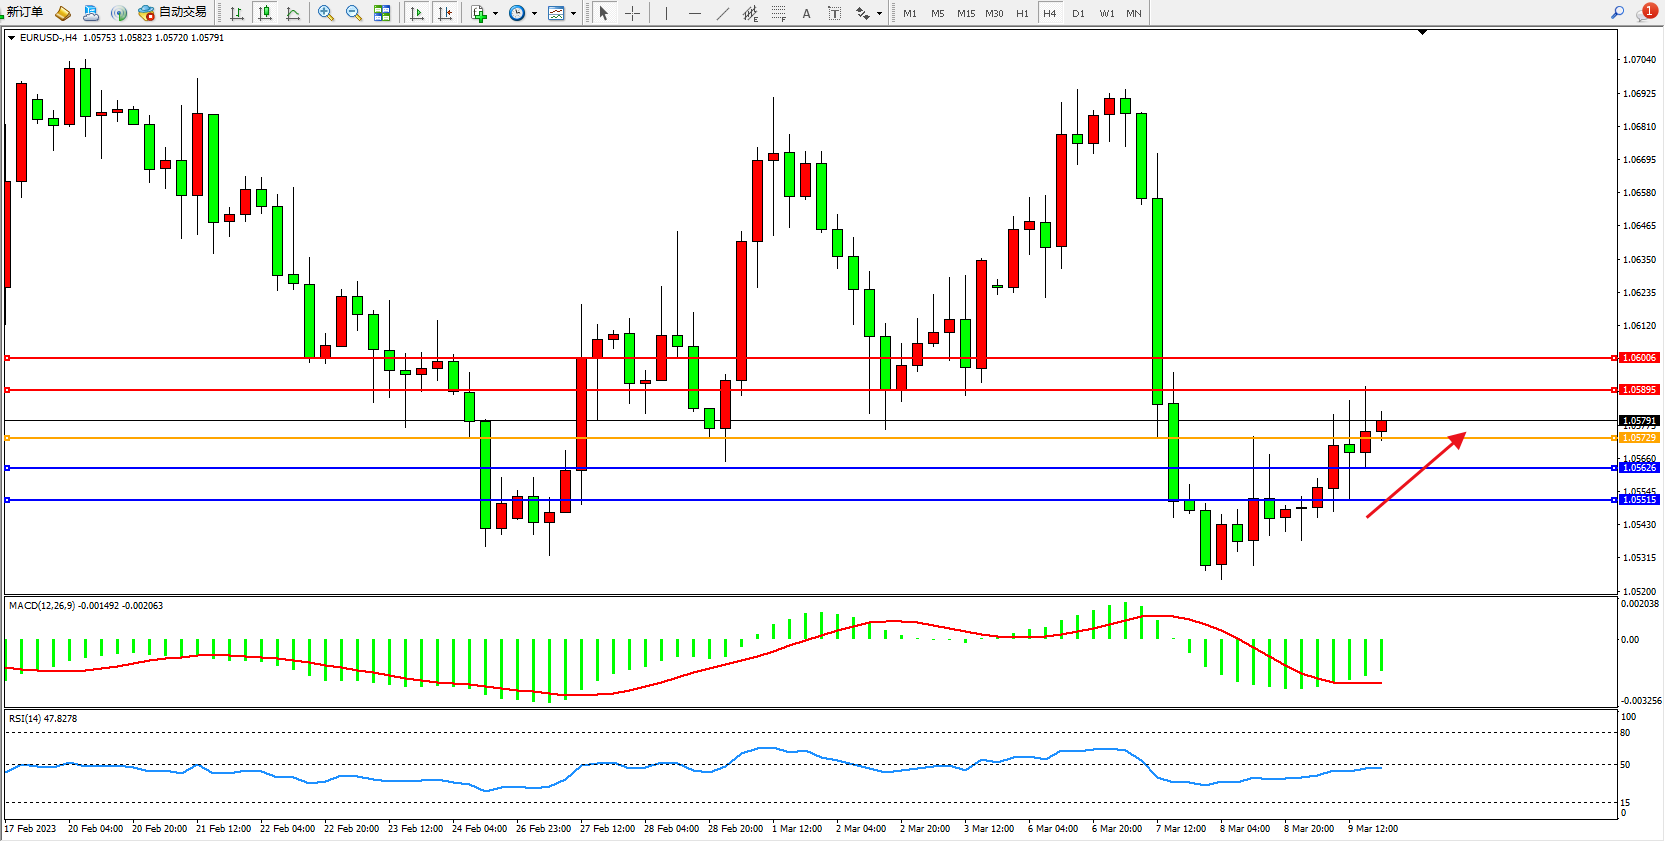Toggle chart auto scroll
The height and width of the screenshot is (842, 1665).
pyautogui.click(x=417, y=13)
